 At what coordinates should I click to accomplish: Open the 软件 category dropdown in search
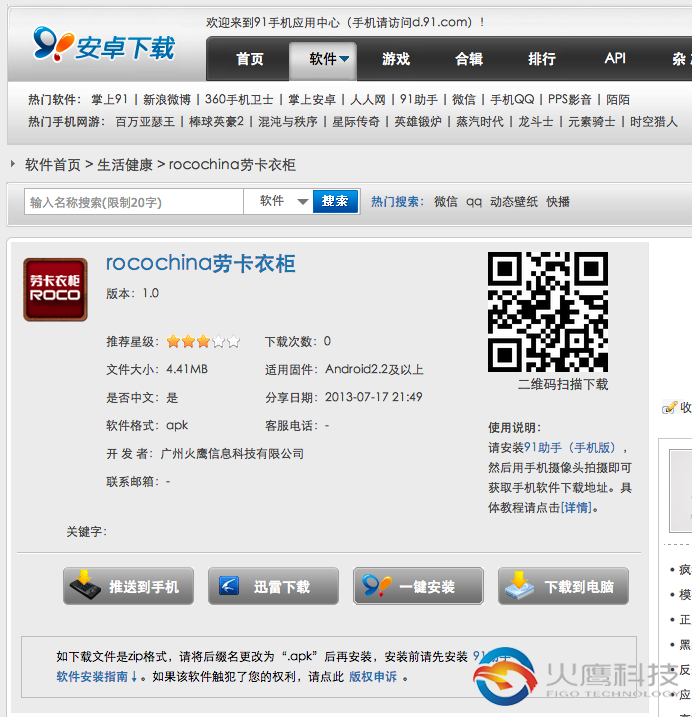[x=284, y=202]
